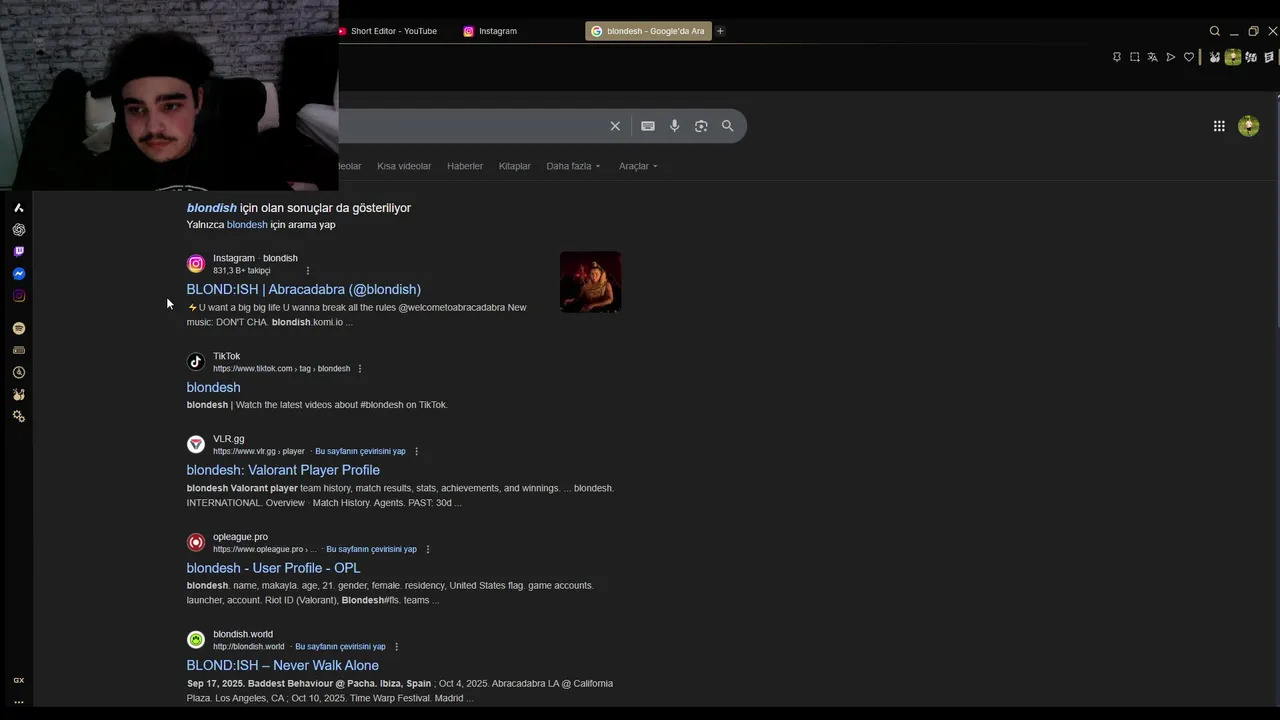The image size is (1280, 720).
Task: Open the history clock icon in sidebar
Action: coord(18,372)
